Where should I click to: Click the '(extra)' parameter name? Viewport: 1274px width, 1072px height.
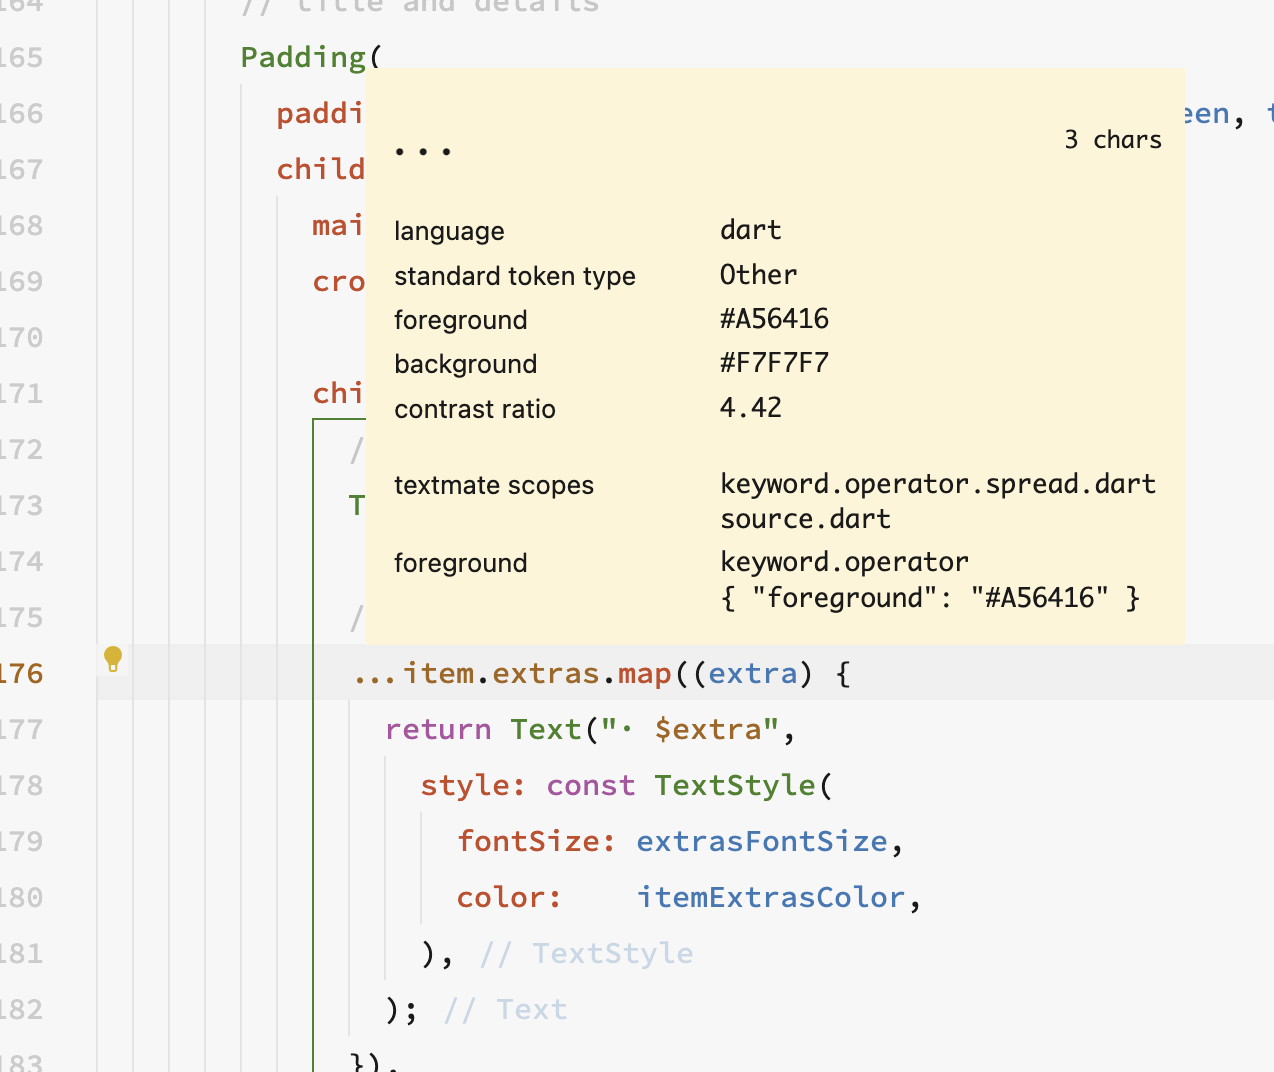coord(753,674)
